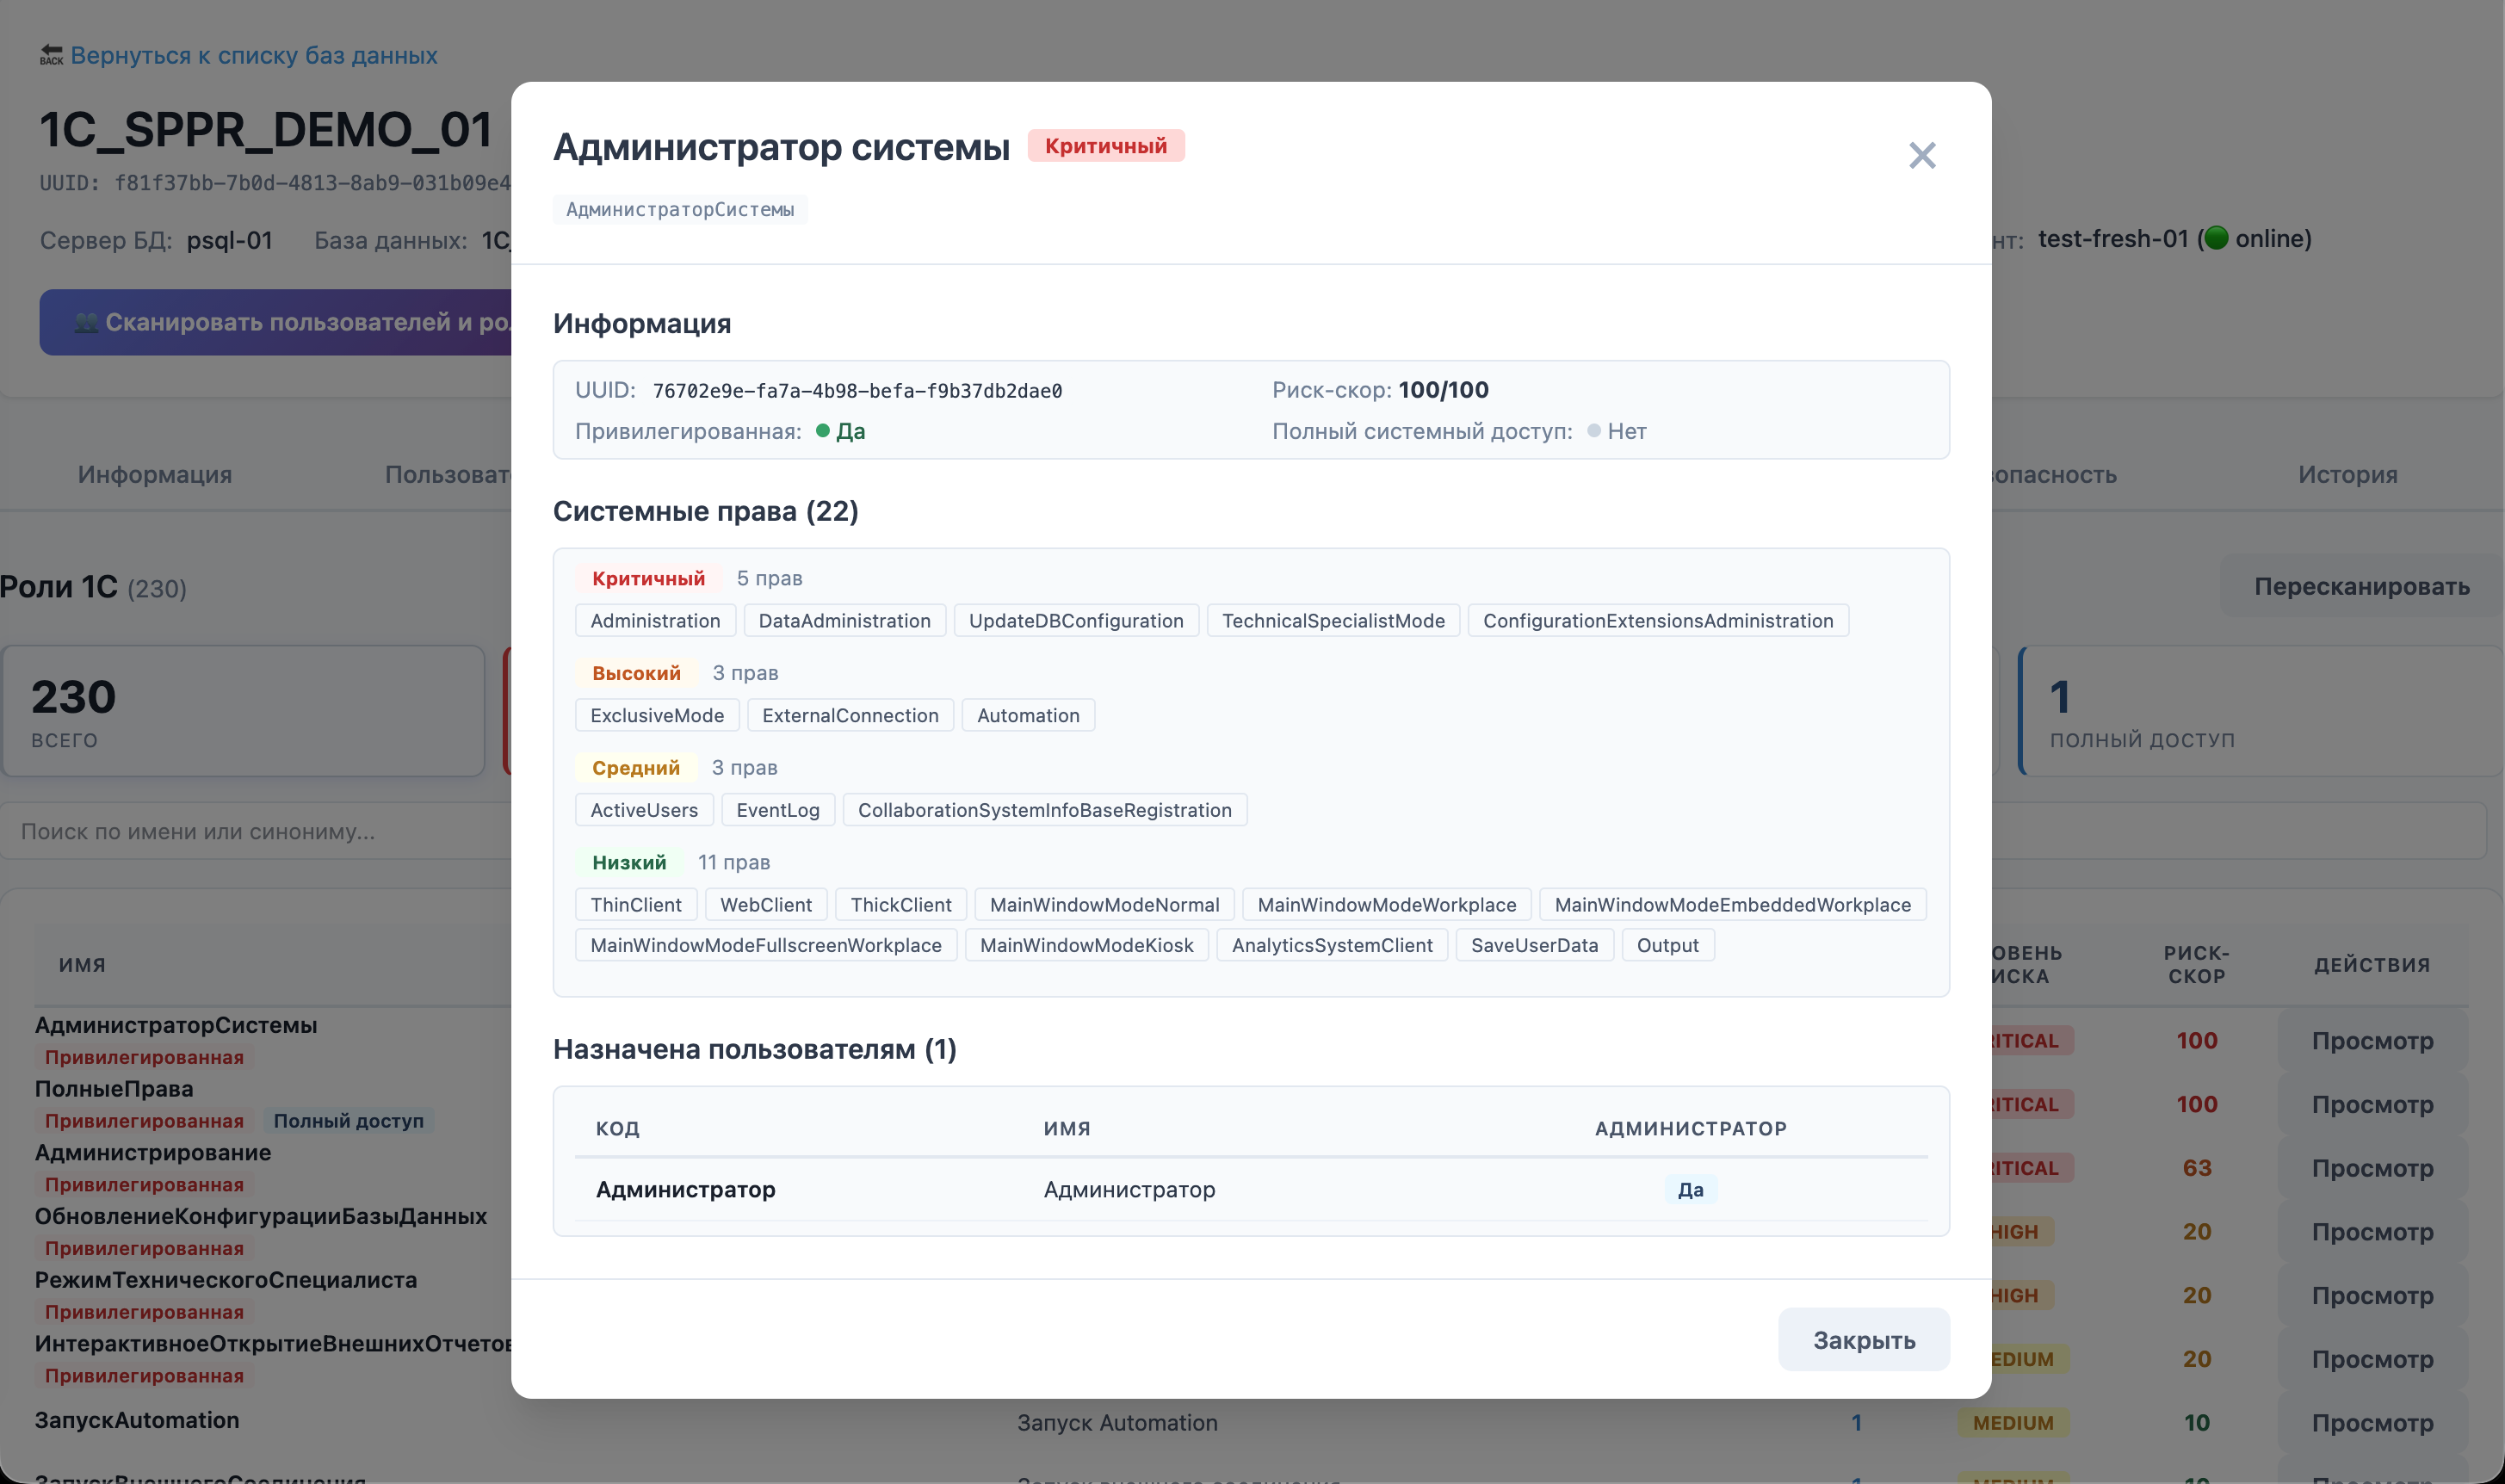Open the Информация tab behind the dialog

point(155,475)
